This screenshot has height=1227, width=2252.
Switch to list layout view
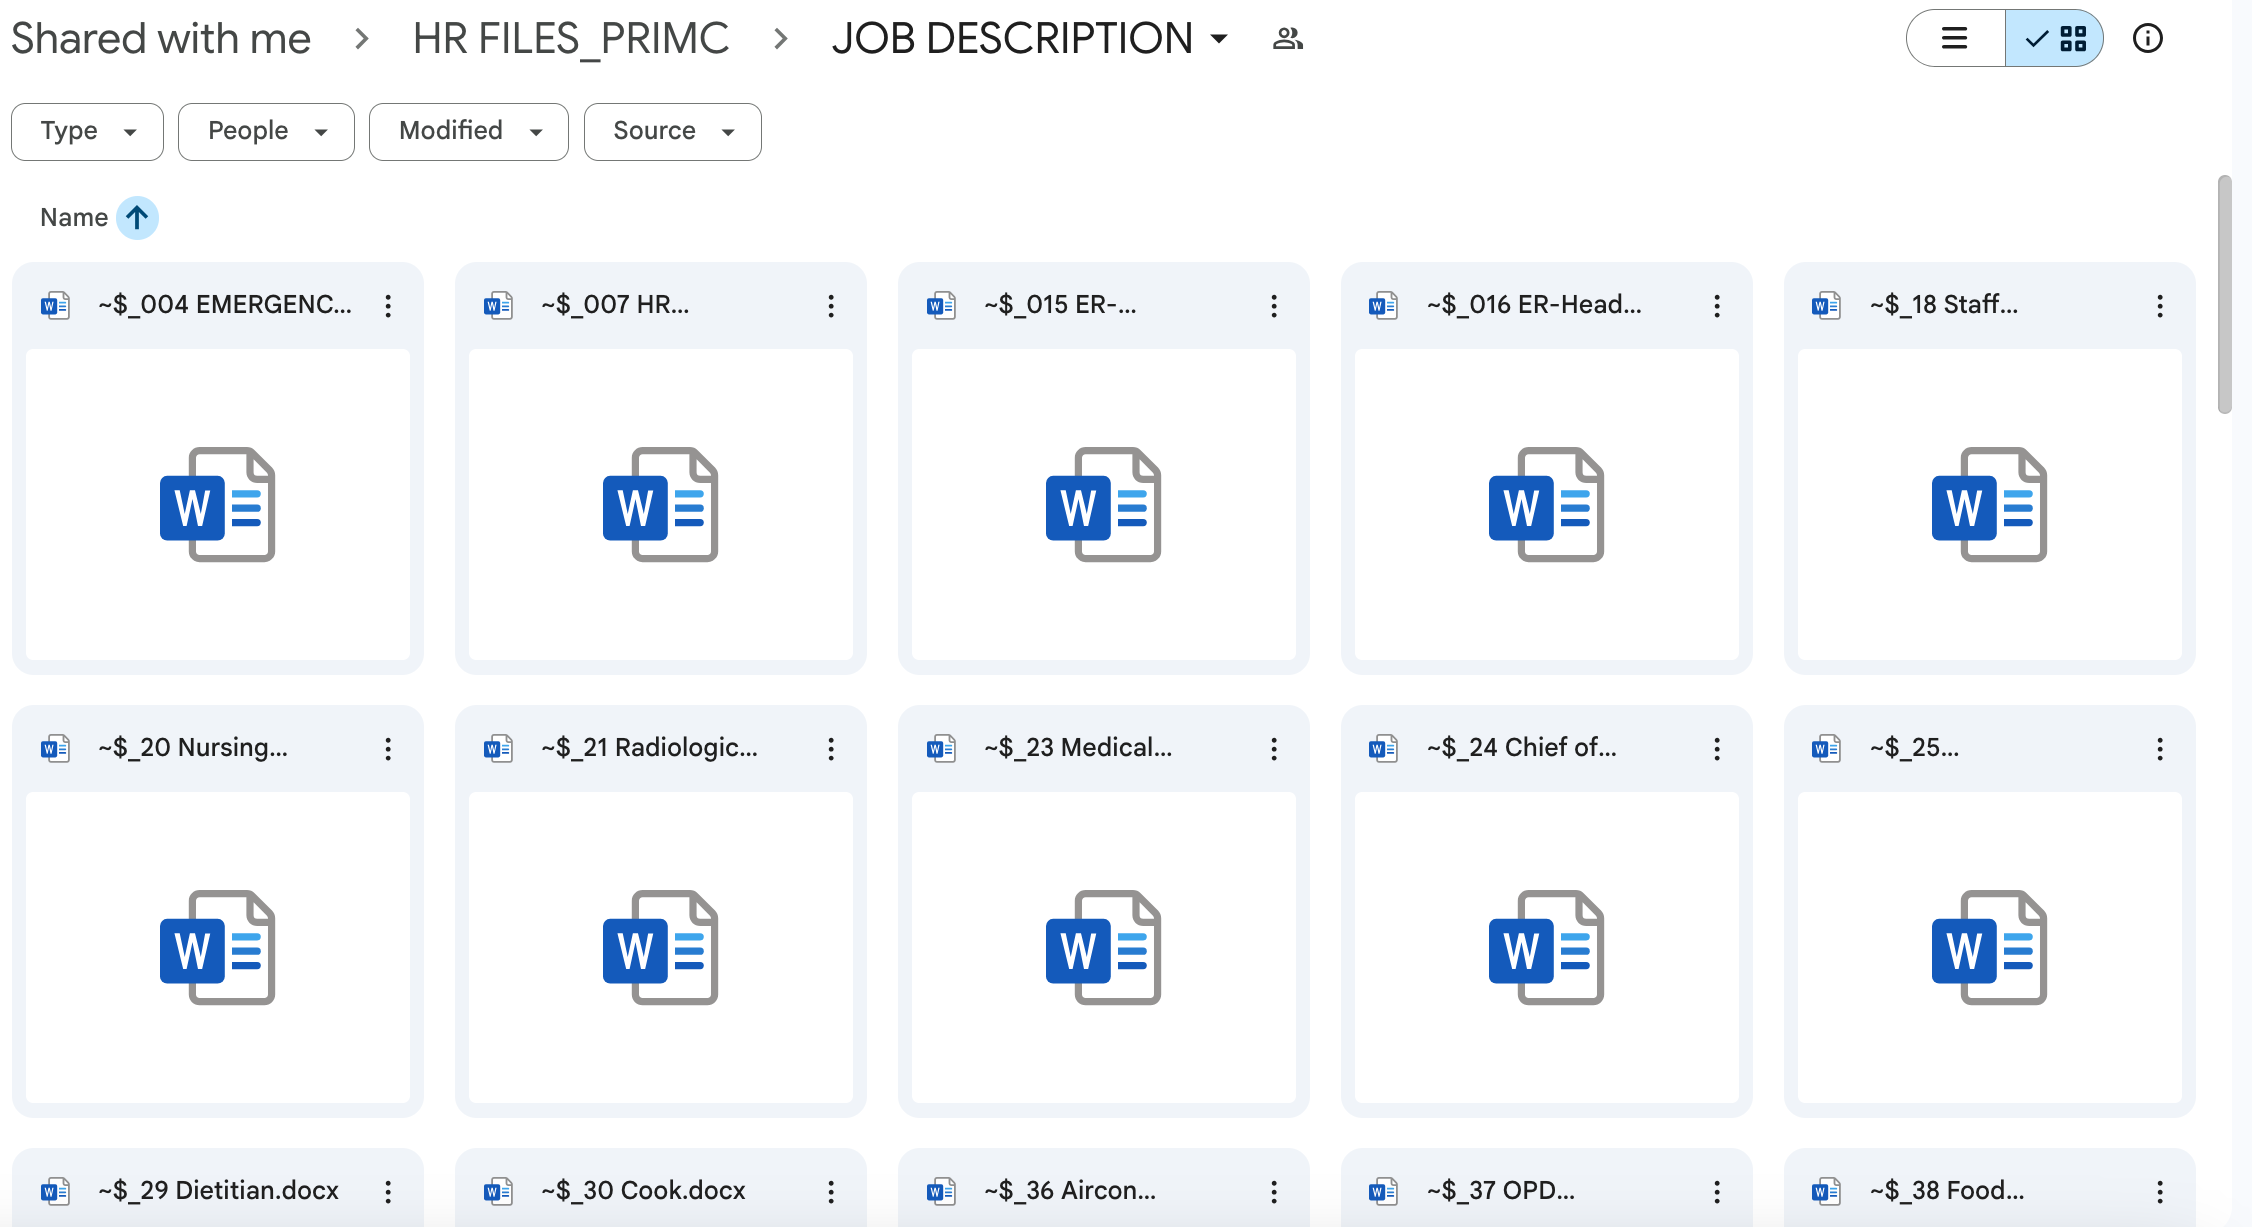pos(1955,39)
